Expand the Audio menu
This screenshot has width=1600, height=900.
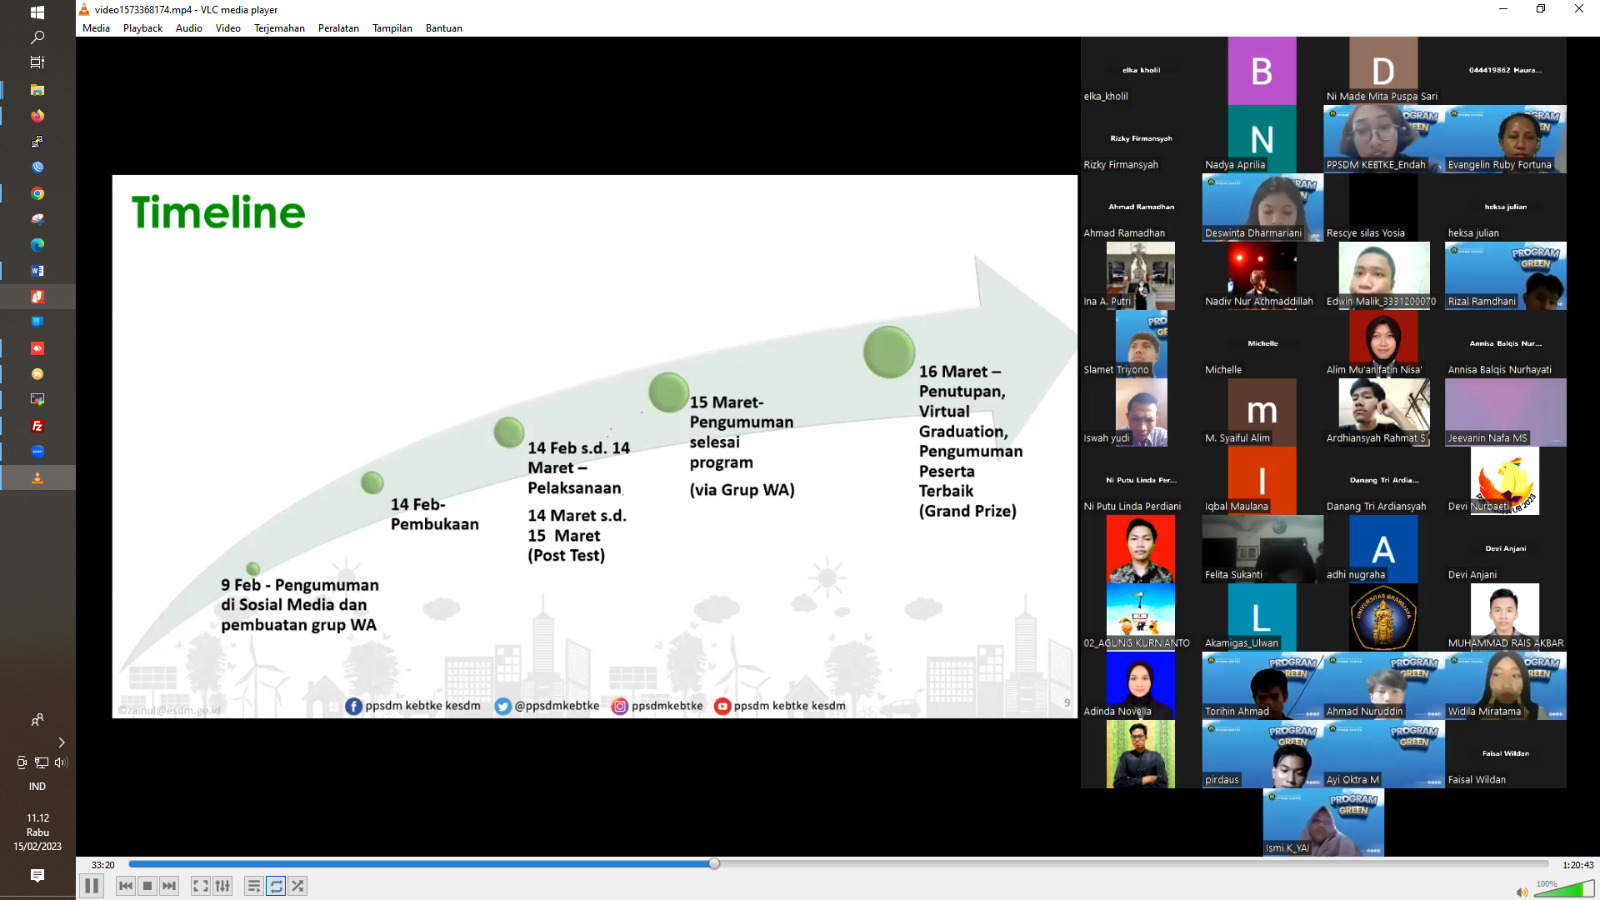click(x=189, y=28)
